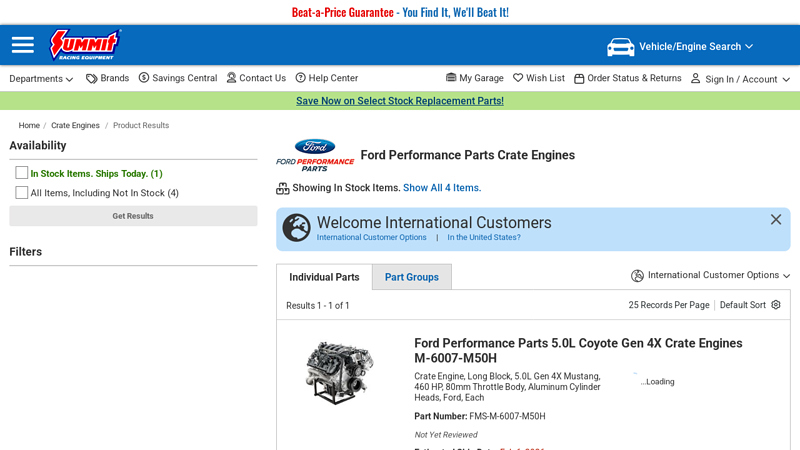This screenshot has width=800, height=450.
Task: Click Results 1 - 1 of 1 text
Action: 317,306
